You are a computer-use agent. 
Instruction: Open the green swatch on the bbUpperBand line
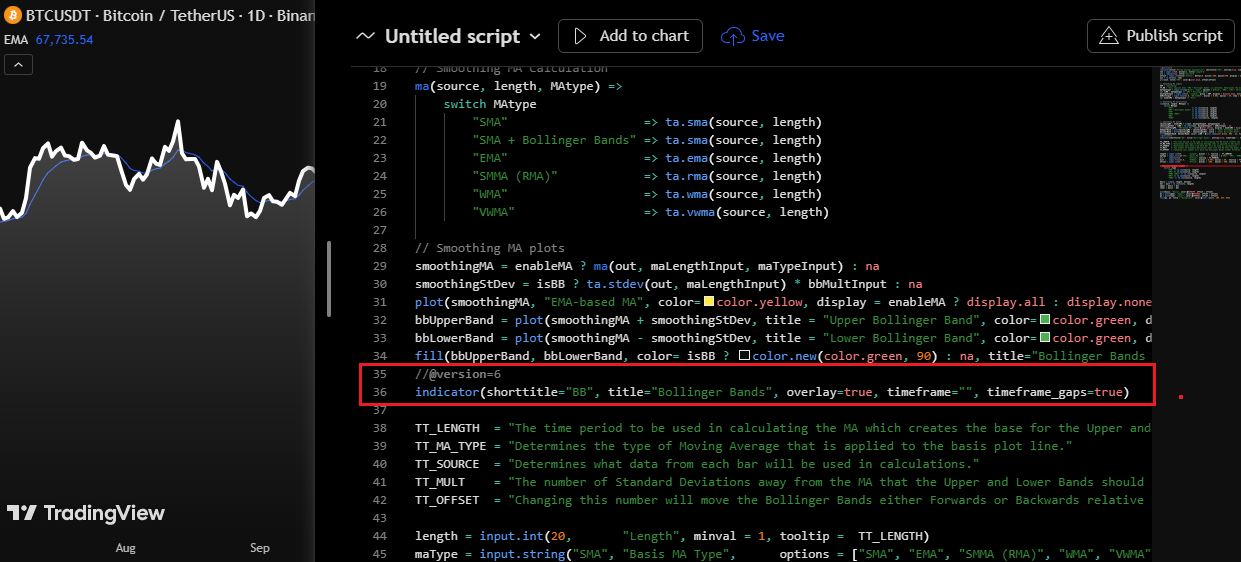1045,320
